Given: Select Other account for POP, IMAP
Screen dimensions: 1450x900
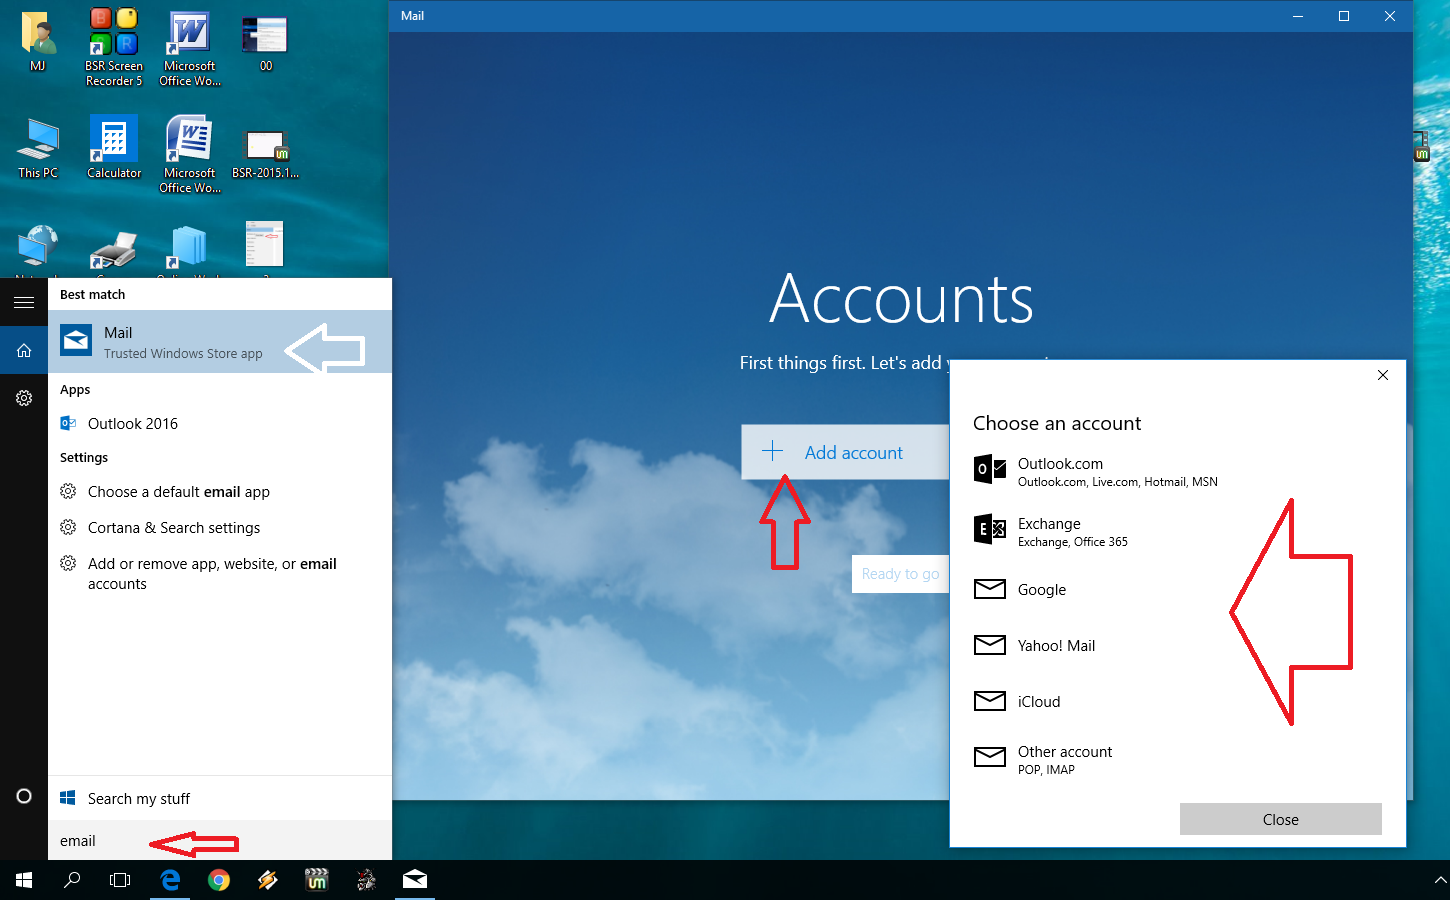Looking at the screenshot, I should (x=1064, y=757).
